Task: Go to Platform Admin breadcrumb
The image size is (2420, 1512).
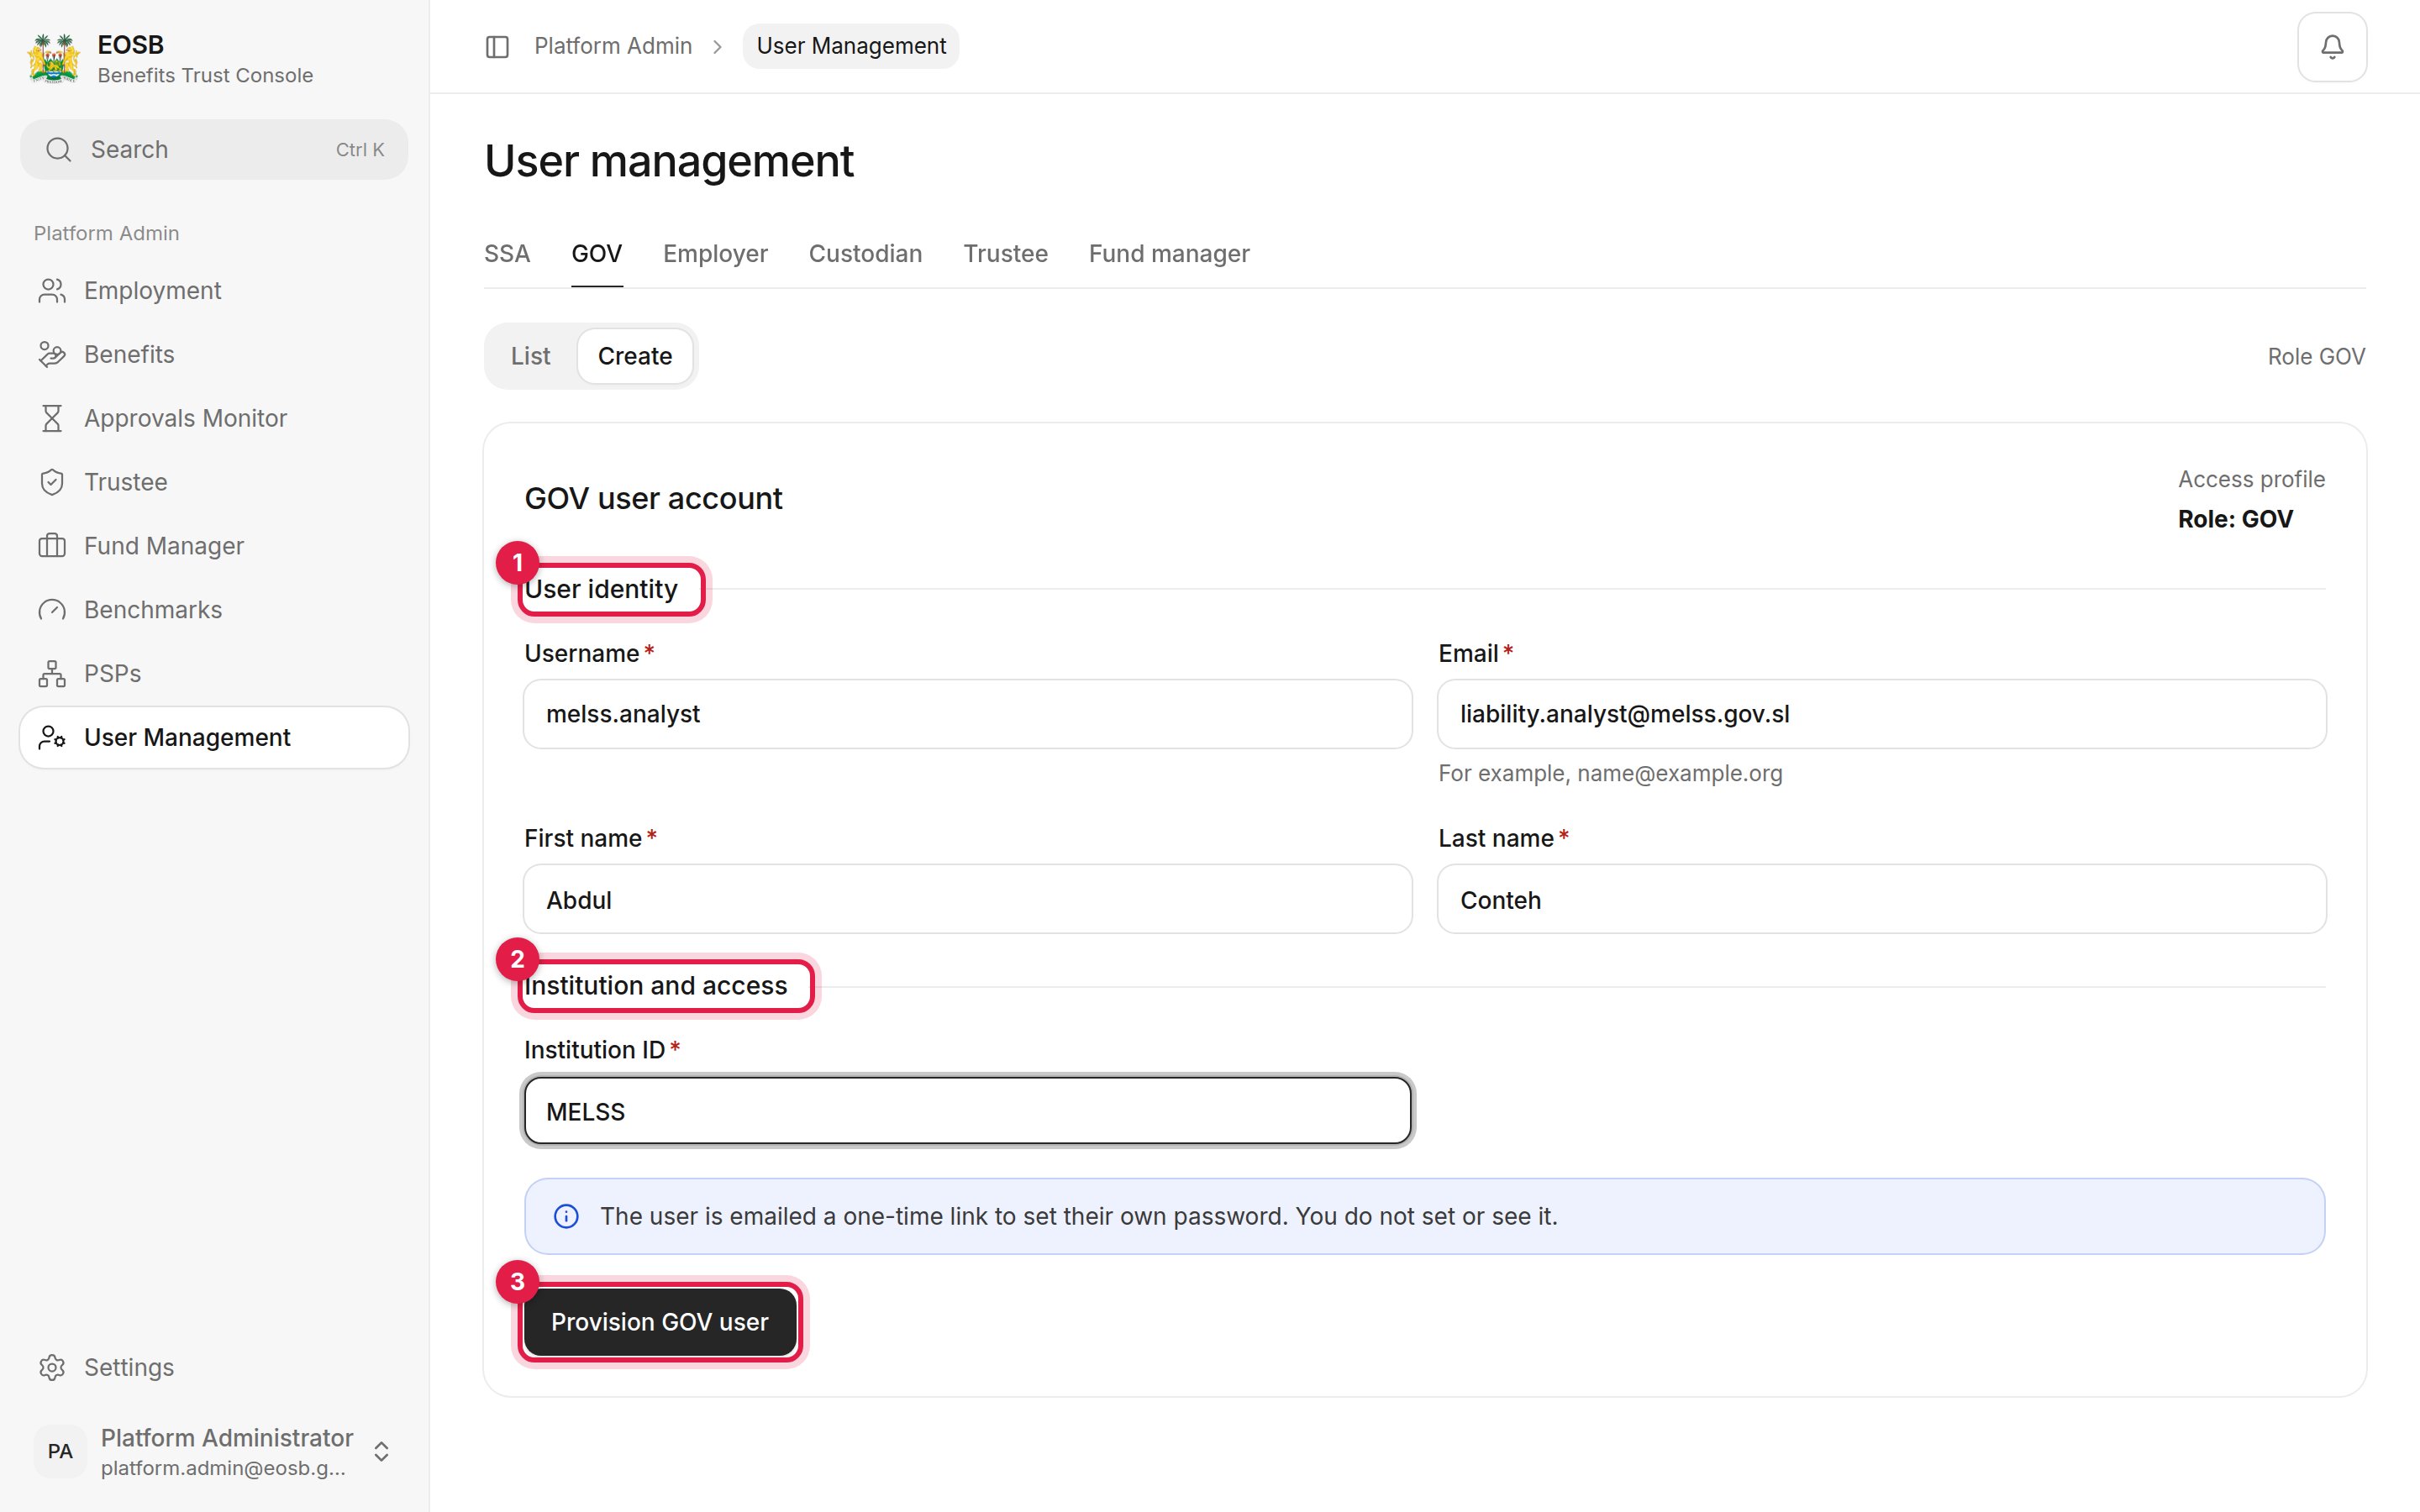Action: [613, 46]
